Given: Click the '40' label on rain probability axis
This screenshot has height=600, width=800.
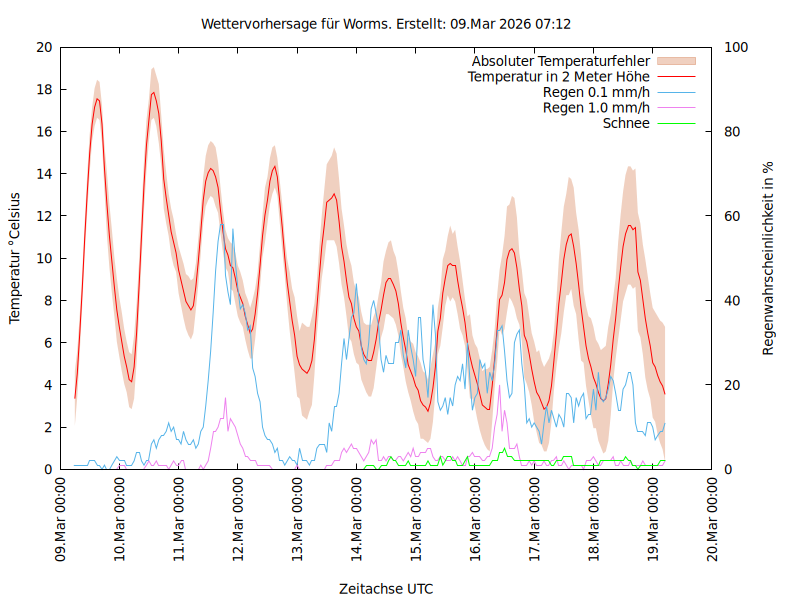Looking at the screenshot, I should [732, 301].
